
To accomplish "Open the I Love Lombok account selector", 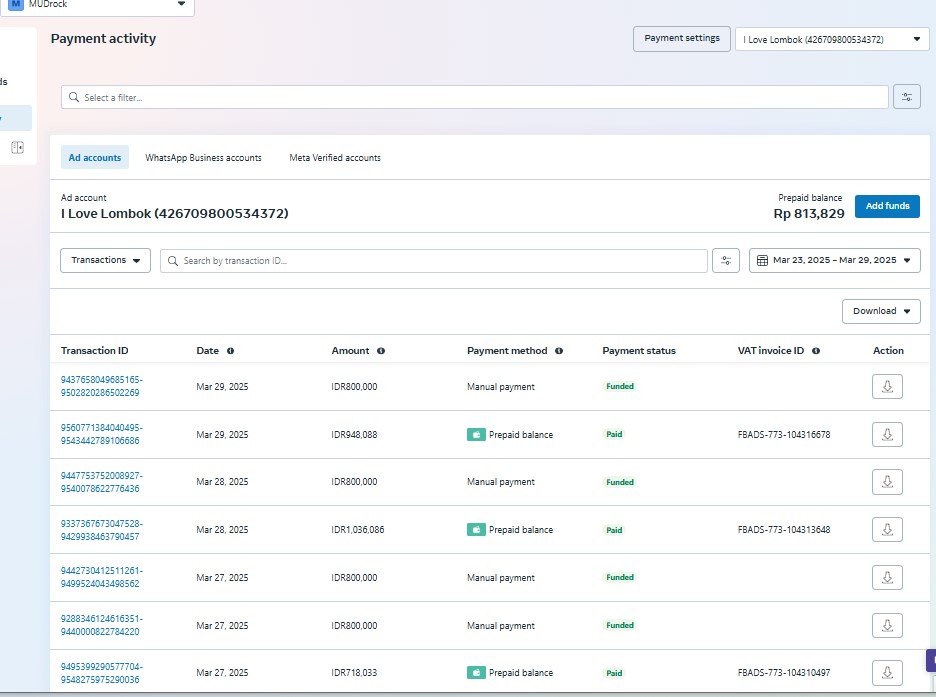I will pyautogui.click(x=831, y=39).
